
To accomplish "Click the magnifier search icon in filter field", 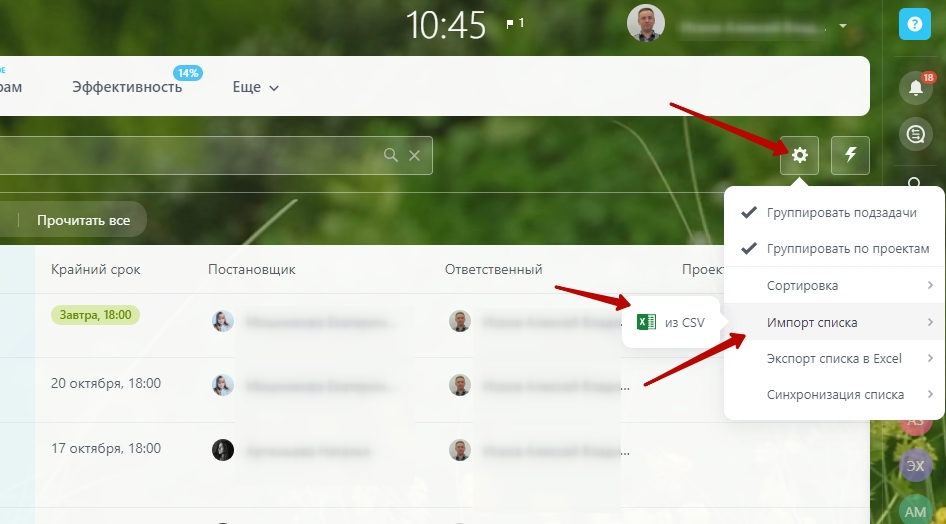I will (x=391, y=156).
